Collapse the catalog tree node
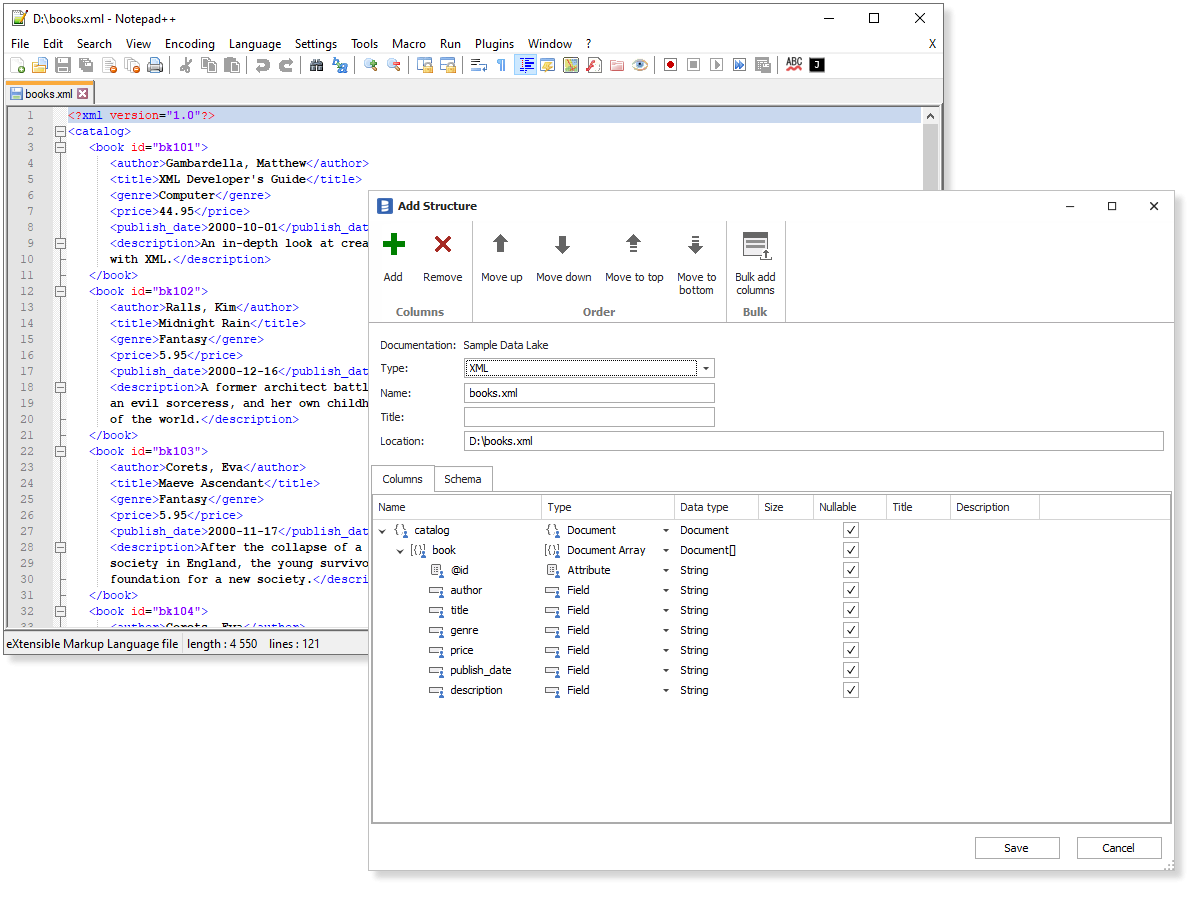Screen dimensions: 1200x900 382,531
